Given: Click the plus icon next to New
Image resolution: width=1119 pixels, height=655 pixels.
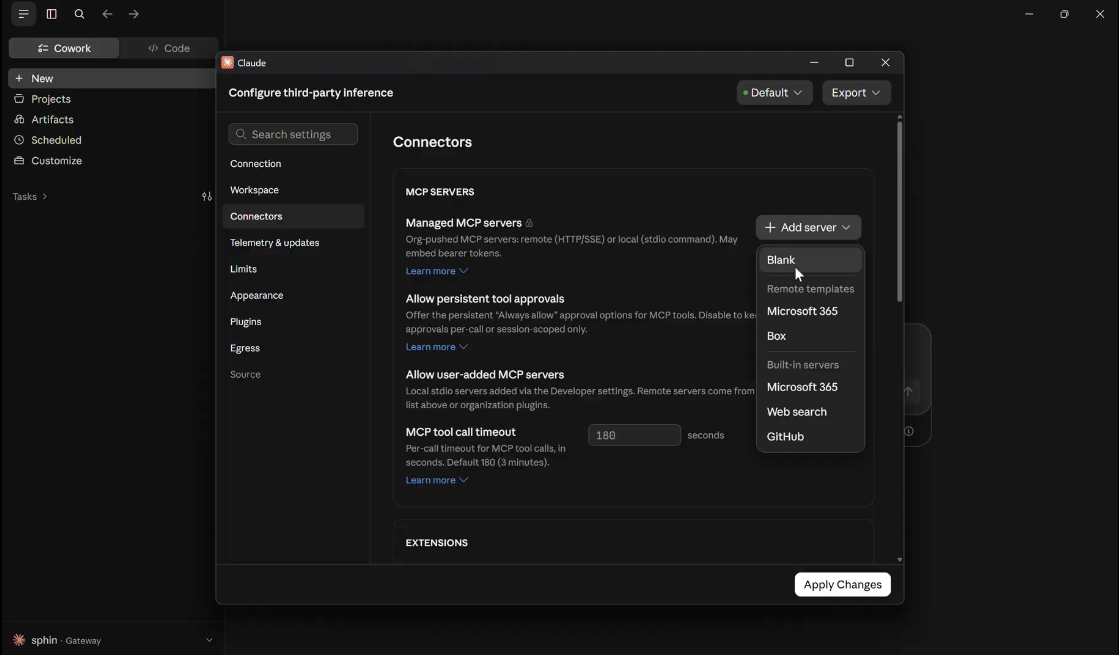Looking at the screenshot, I should coord(19,78).
